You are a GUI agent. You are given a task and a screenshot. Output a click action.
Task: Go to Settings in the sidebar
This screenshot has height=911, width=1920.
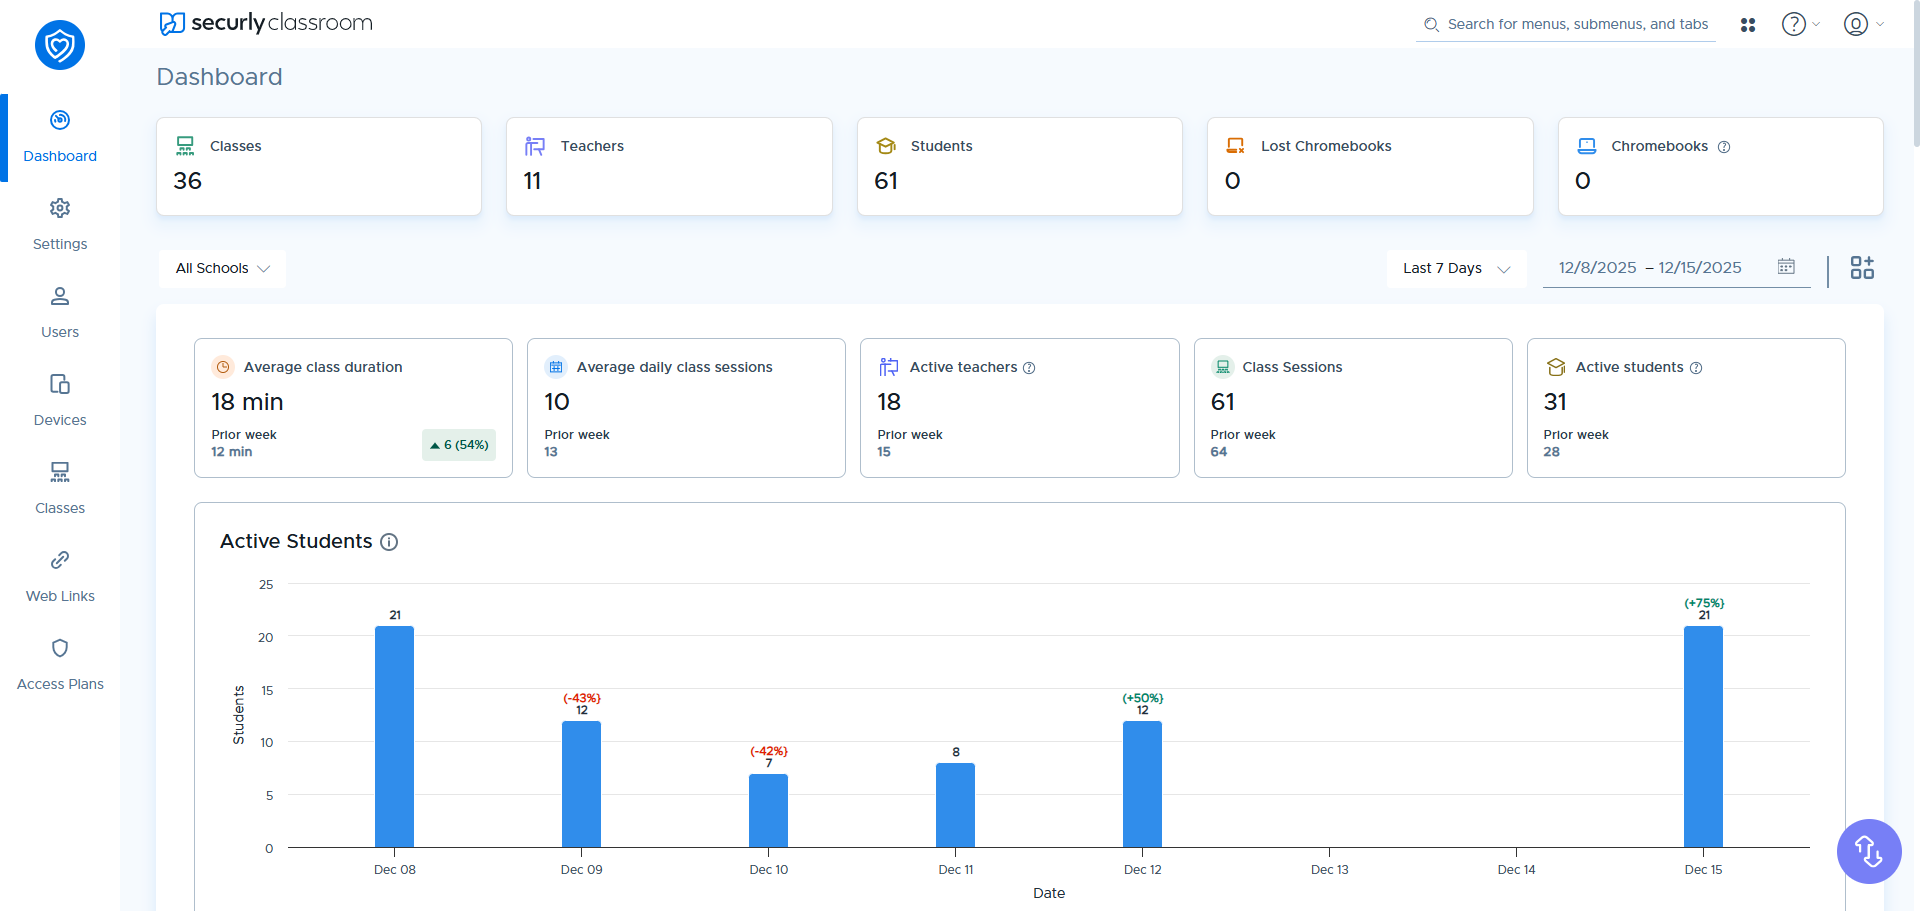click(60, 224)
